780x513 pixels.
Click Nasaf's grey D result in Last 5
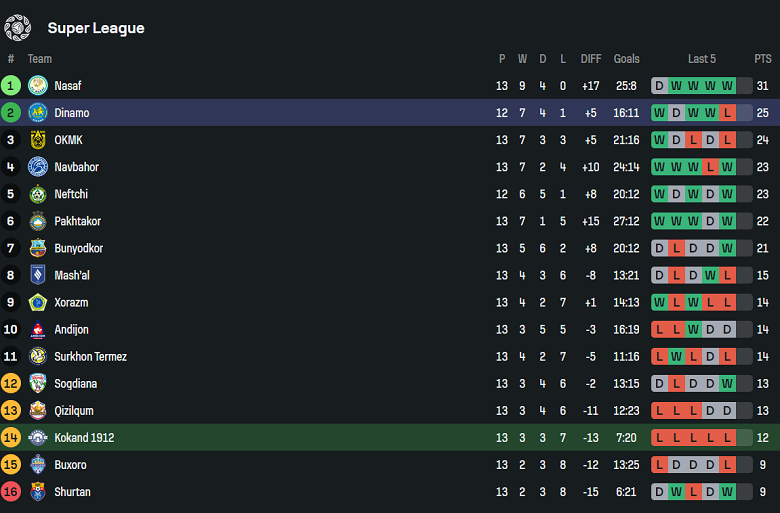point(659,86)
